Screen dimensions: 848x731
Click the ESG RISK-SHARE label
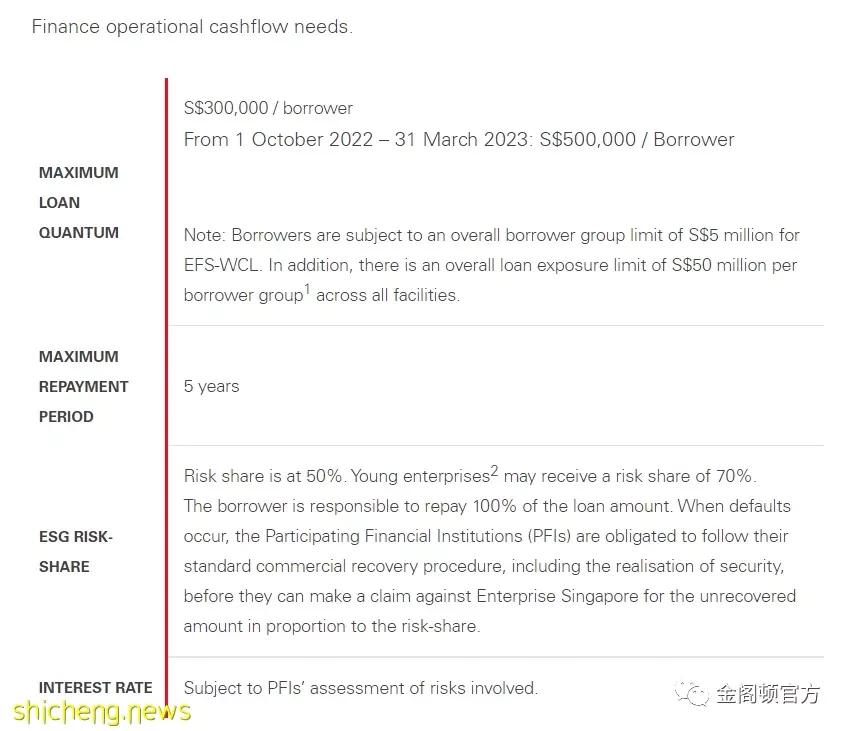click(x=76, y=551)
